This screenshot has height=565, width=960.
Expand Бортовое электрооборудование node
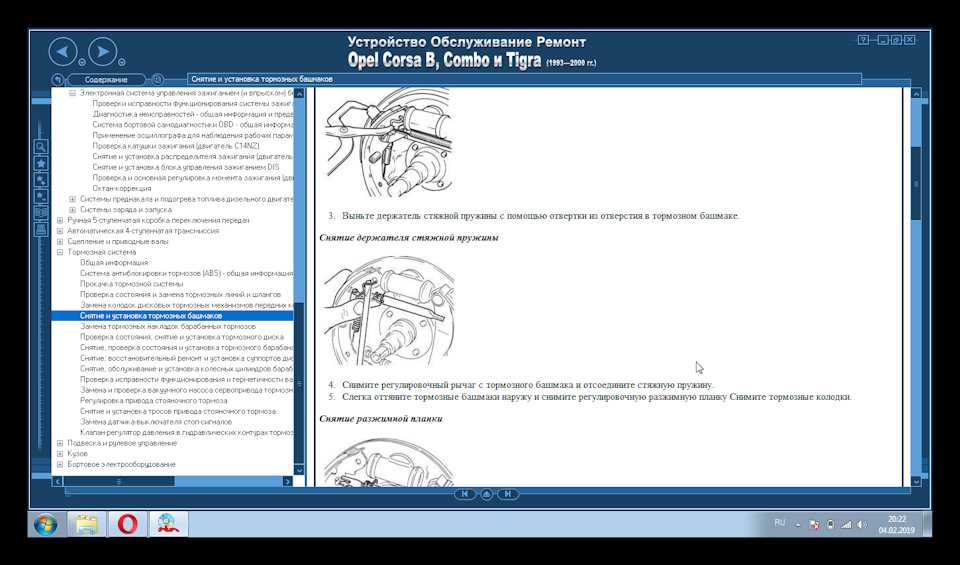point(60,464)
